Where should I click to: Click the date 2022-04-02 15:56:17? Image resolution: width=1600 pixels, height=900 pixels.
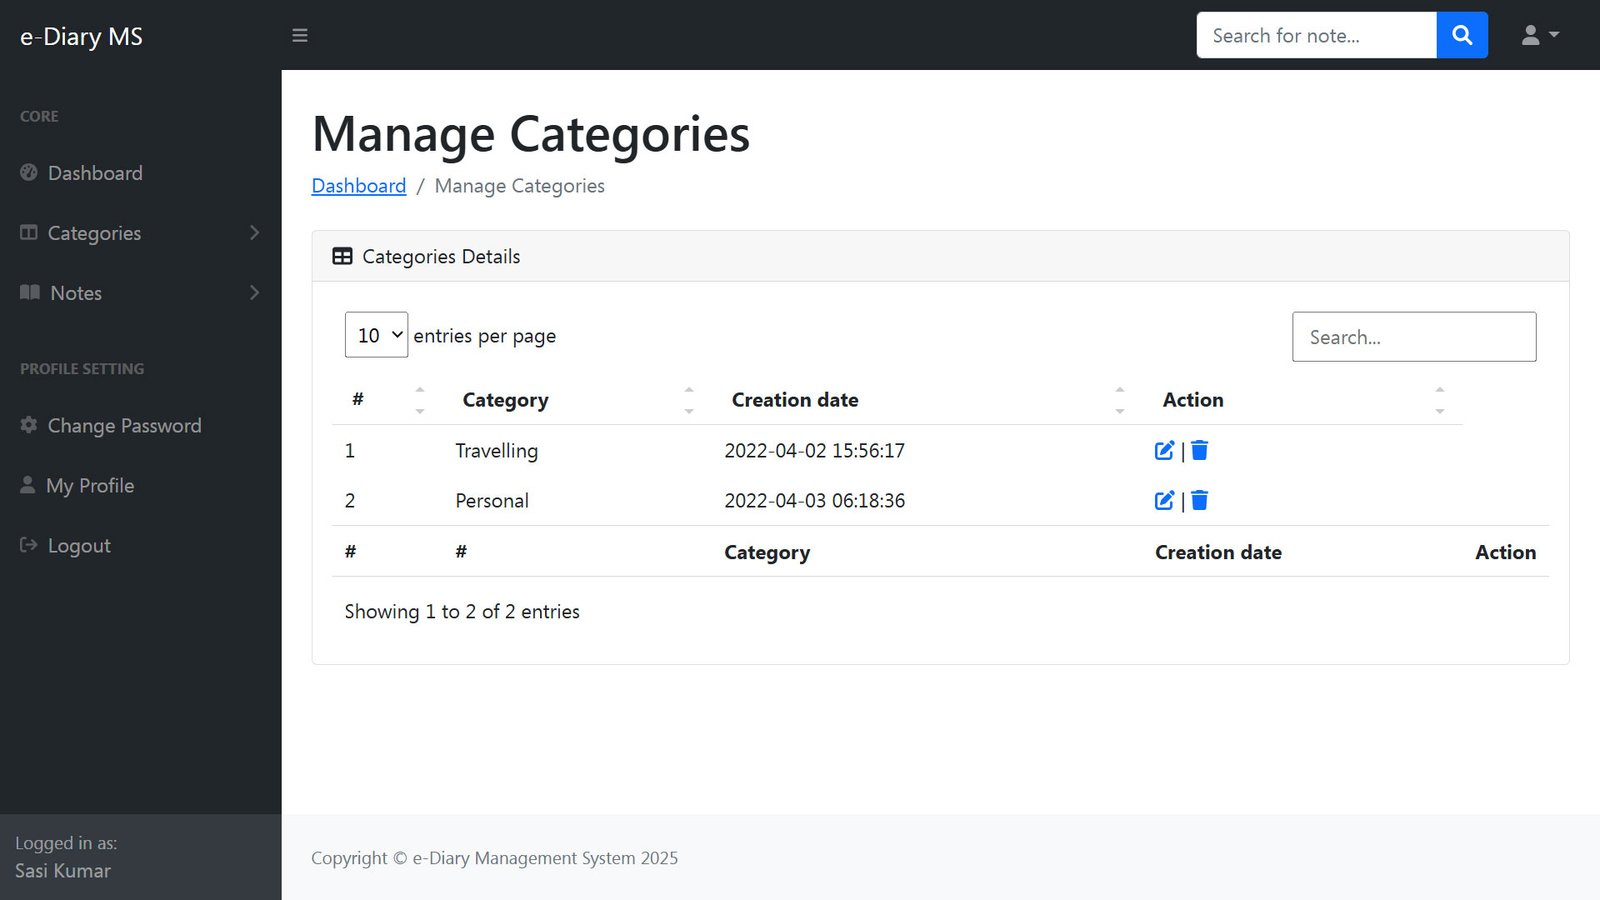pyautogui.click(x=814, y=451)
